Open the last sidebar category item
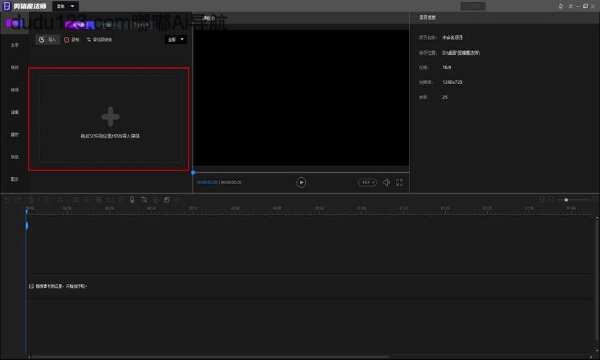The height and width of the screenshot is (360, 600). point(15,179)
